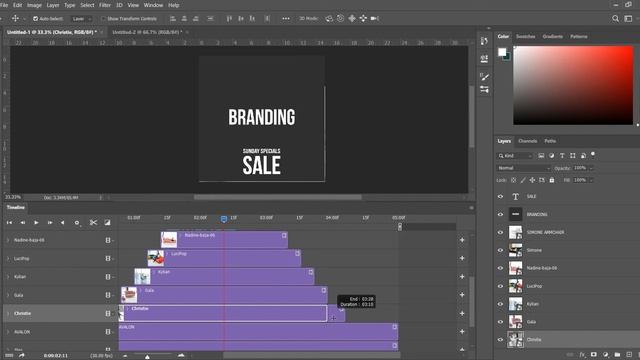Add media to Christie track
This screenshot has width=640, height=360.
click(x=462, y=313)
